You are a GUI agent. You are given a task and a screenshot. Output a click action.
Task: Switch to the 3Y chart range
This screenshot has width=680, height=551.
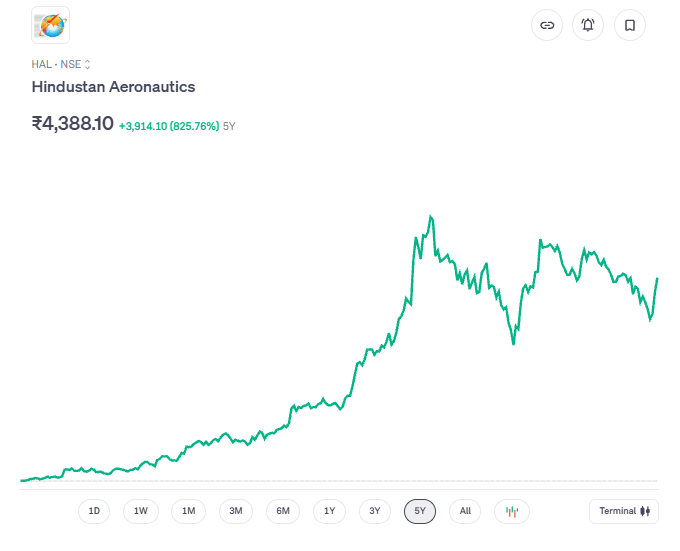click(x=375, y=511)
